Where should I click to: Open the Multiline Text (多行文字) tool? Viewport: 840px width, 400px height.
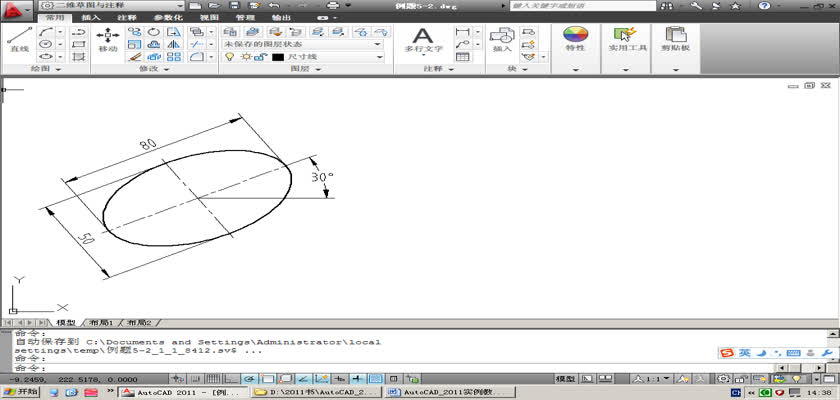point(423,40)
